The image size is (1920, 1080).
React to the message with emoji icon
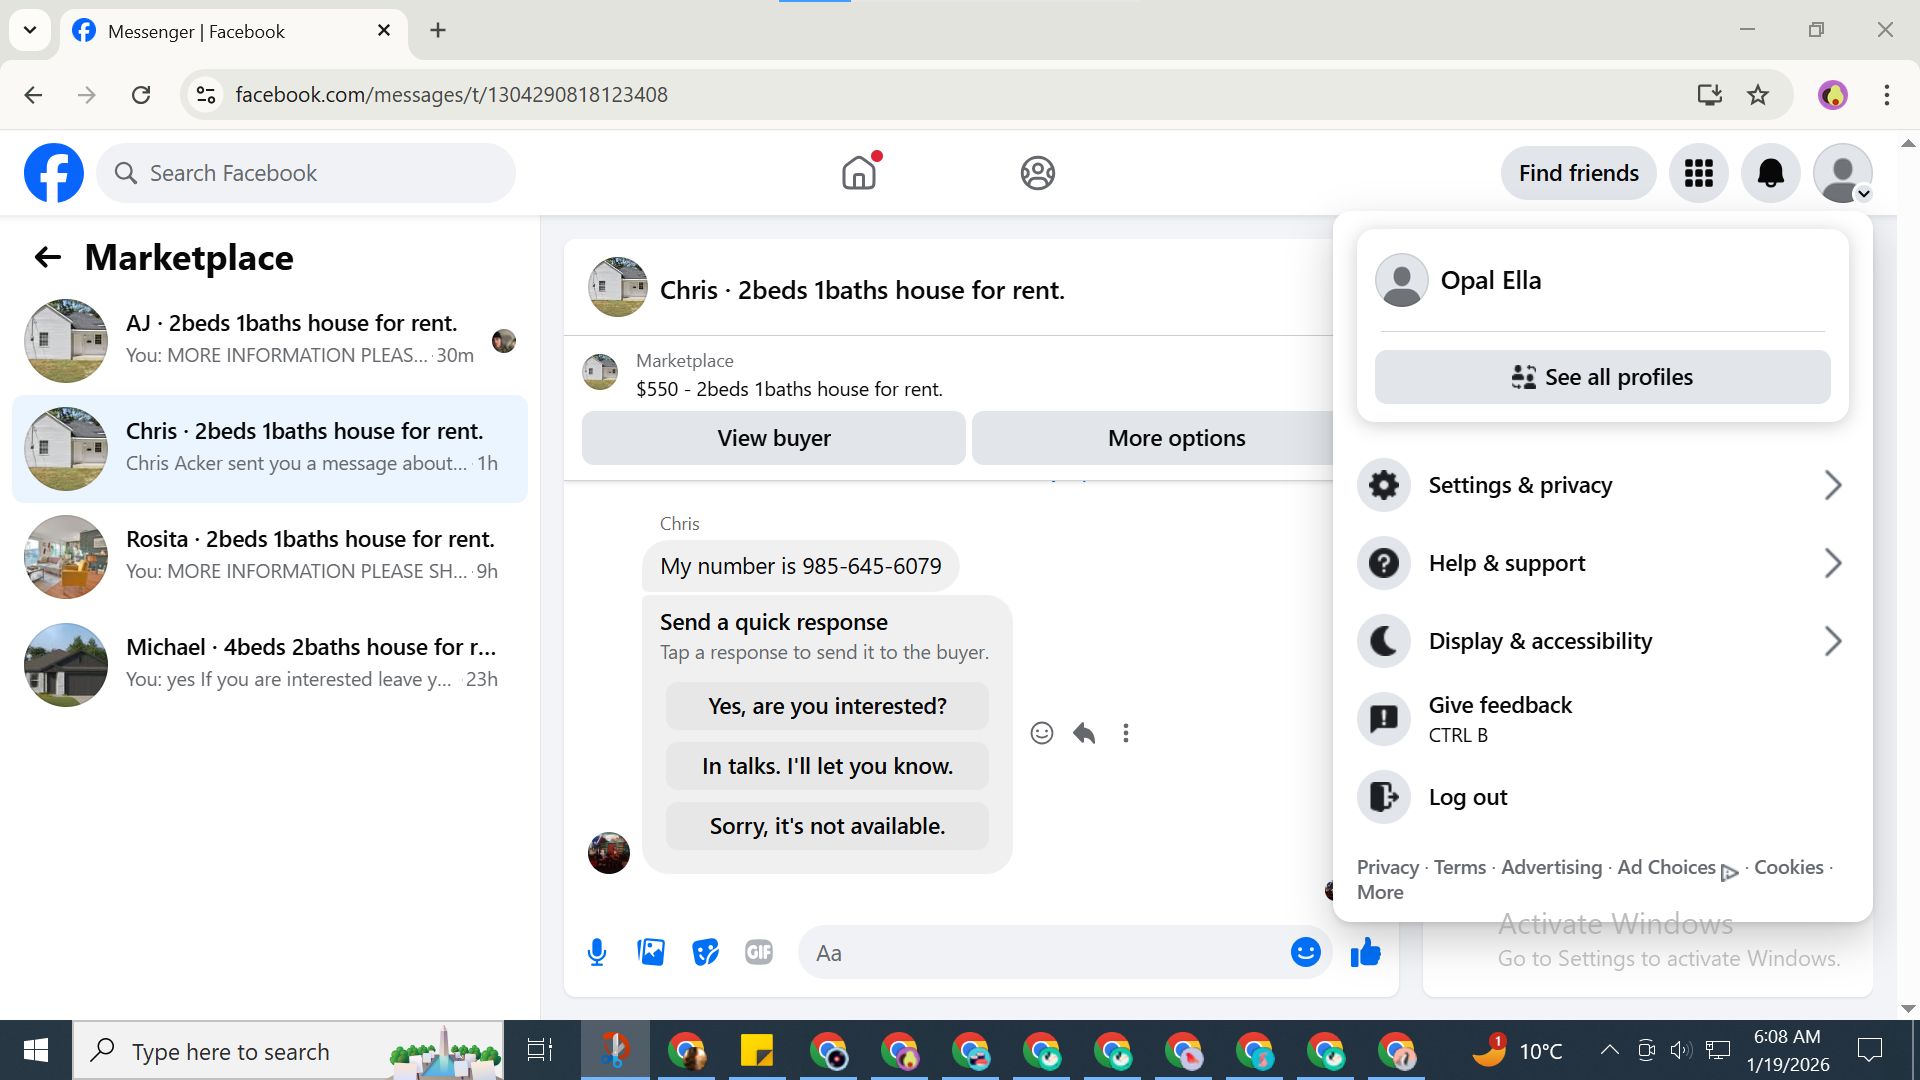point(1042,733)
